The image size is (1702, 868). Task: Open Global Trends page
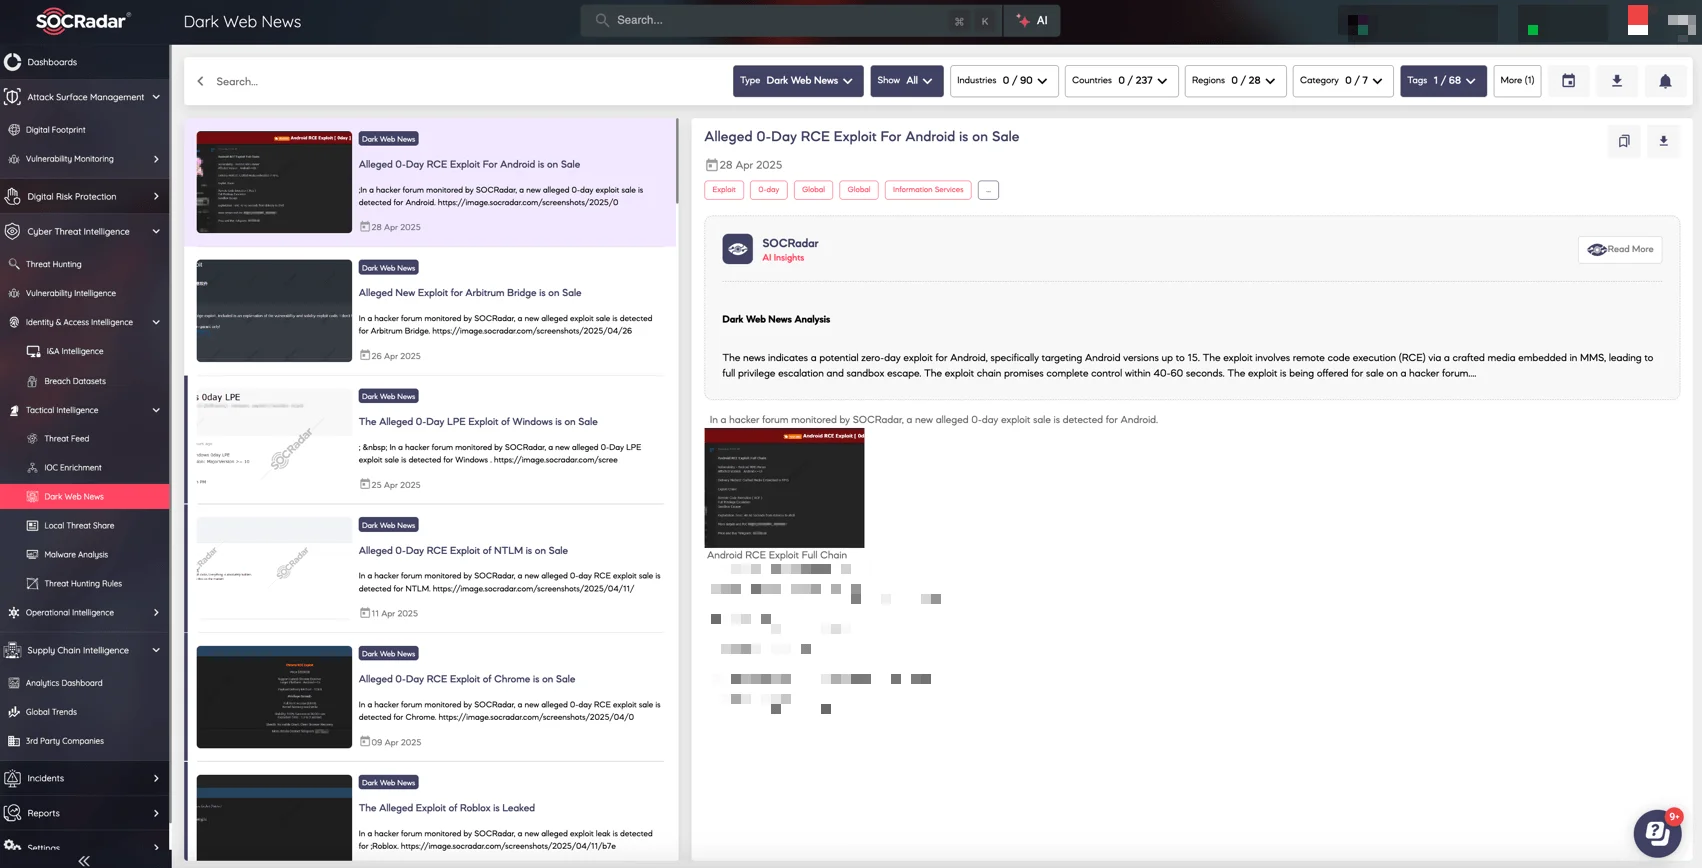click(x=51, y=712)
